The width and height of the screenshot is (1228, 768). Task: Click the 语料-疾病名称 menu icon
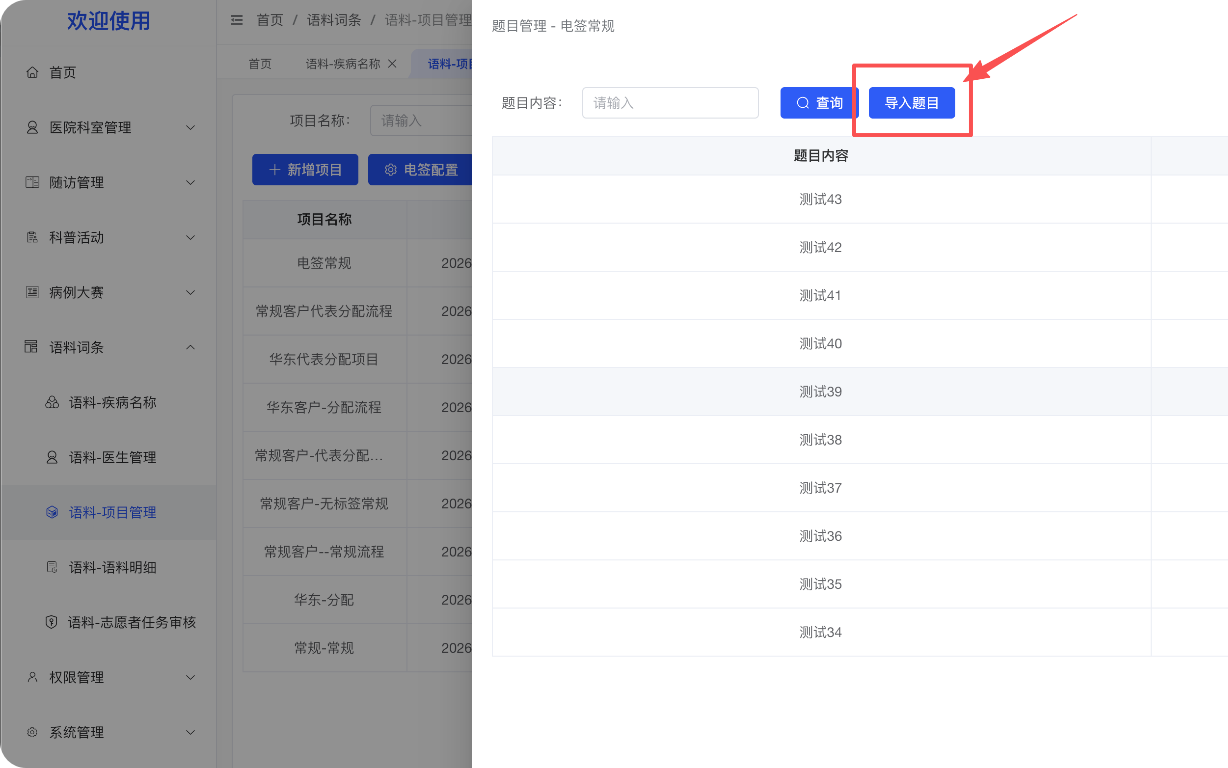52,403
